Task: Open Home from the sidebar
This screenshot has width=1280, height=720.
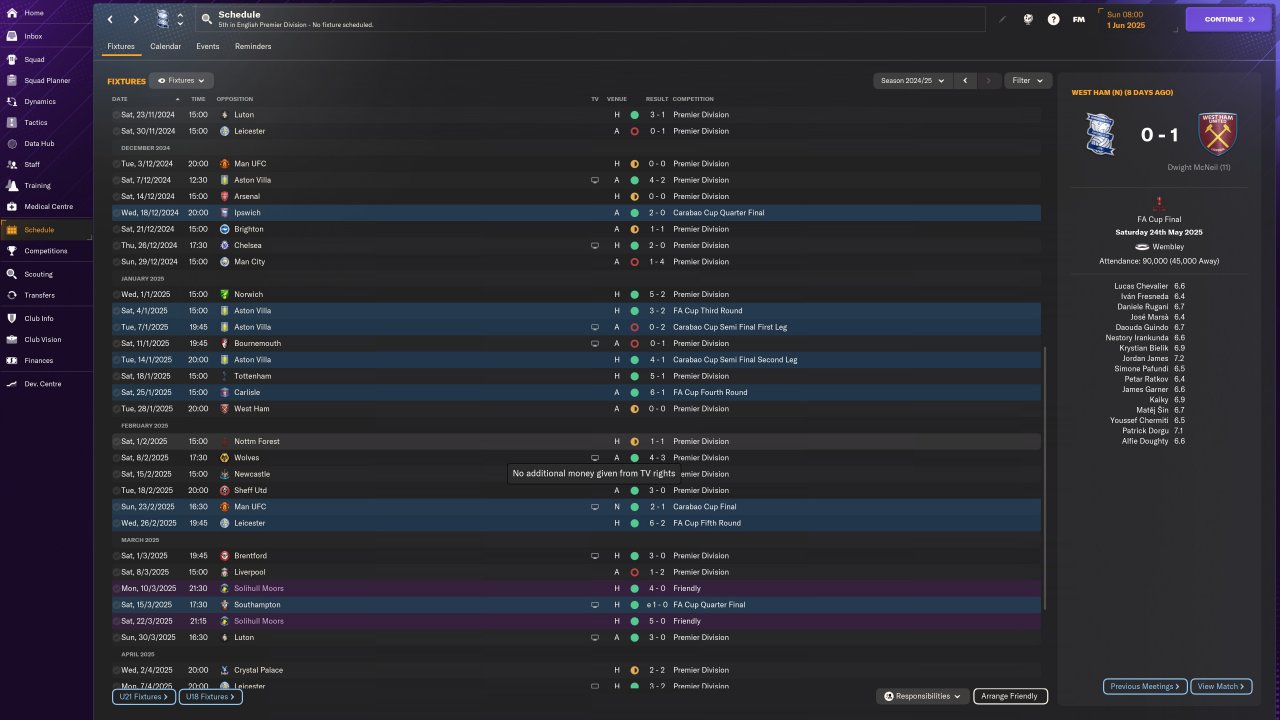Action: (x=34, y=13)
